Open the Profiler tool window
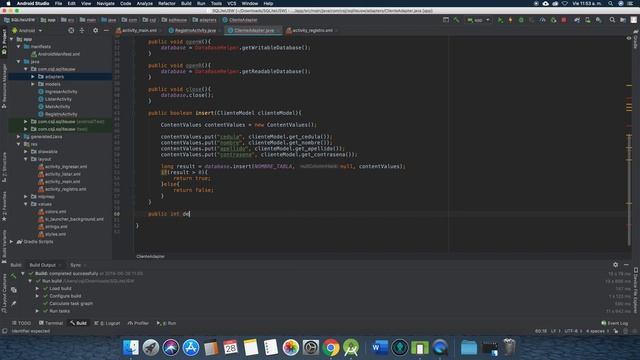The width and height of the screenshot is (640, 360). click(138, 323)
